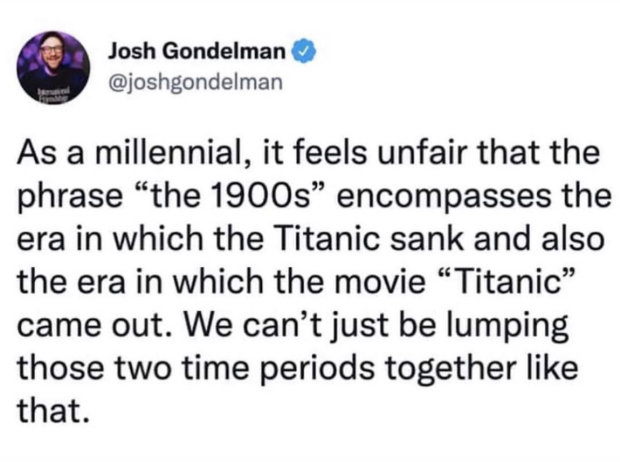Open Josh Gondelman's round profile avatar

(x=53, y=68)
